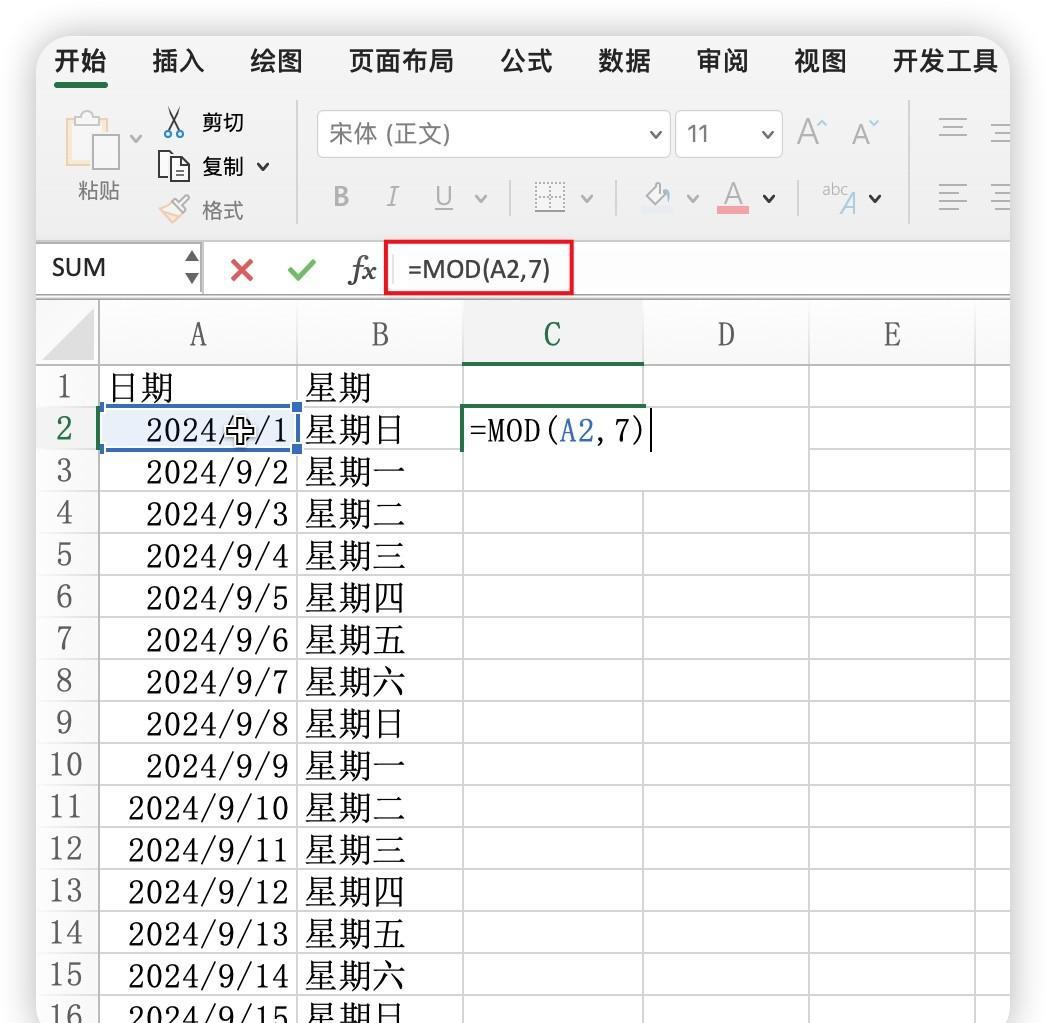This screenshot has height=1023, width=1046.
Task: Open the 页面布局 tab
Action: click(x=401, y=61)
